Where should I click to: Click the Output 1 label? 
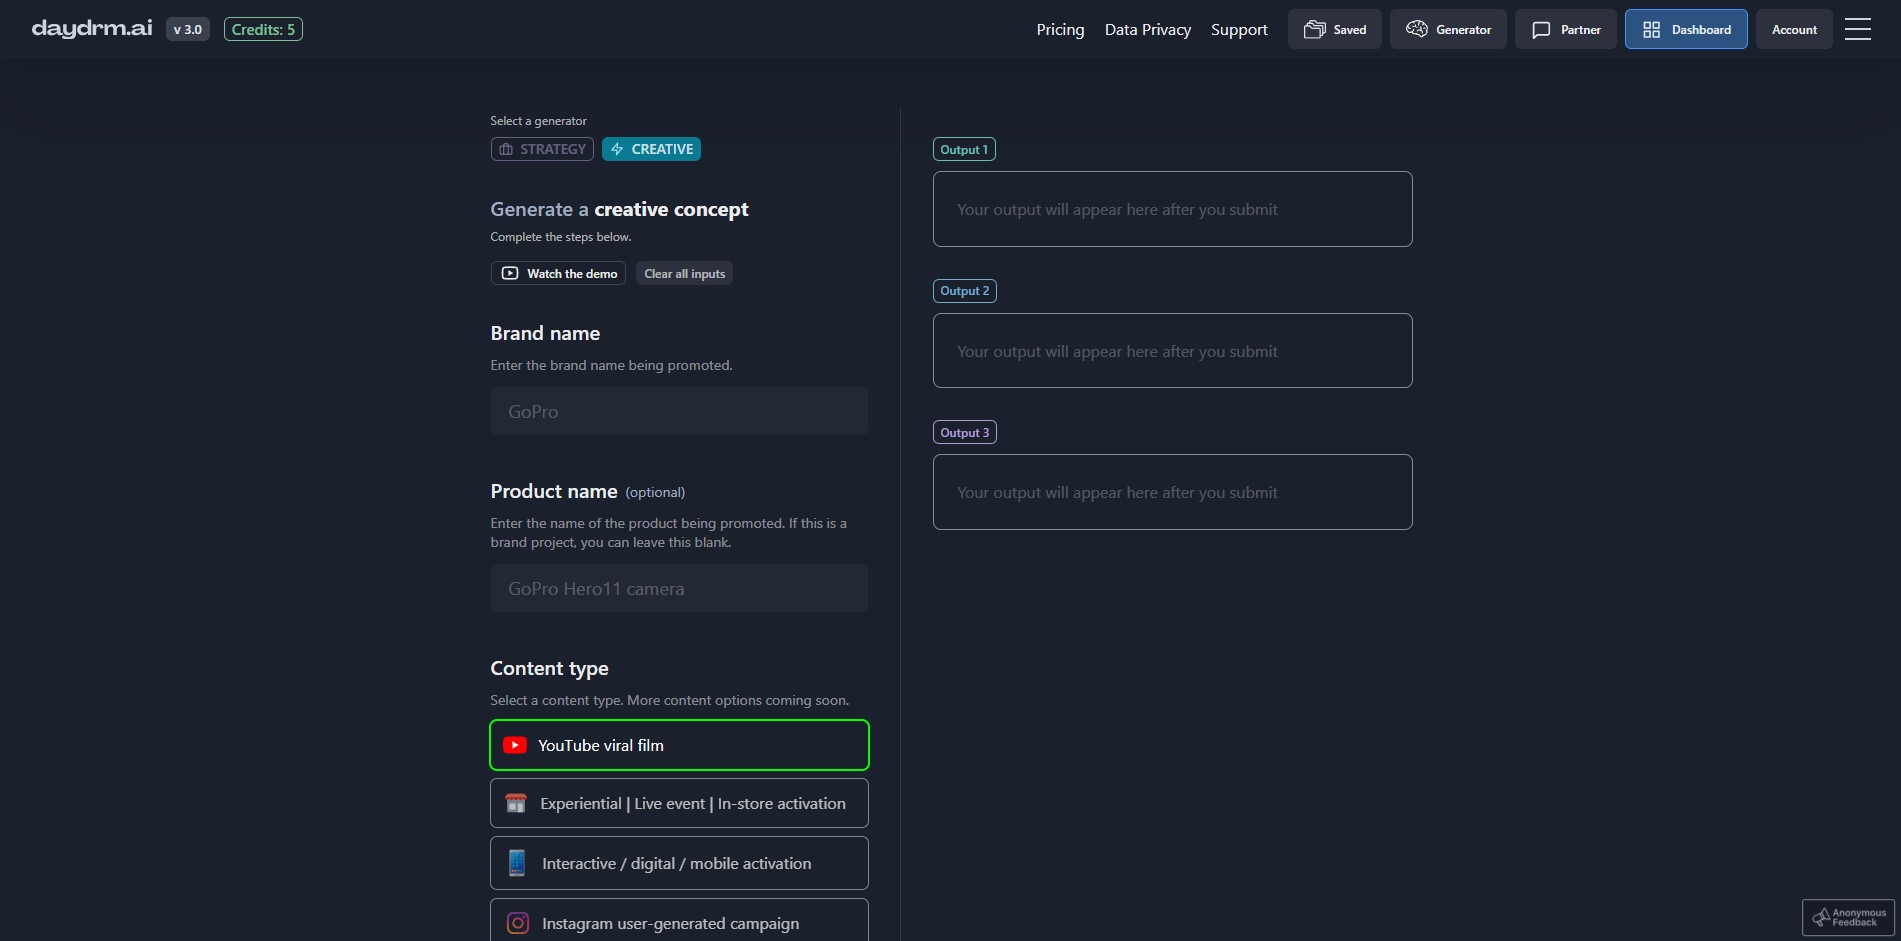coord(964,149)
